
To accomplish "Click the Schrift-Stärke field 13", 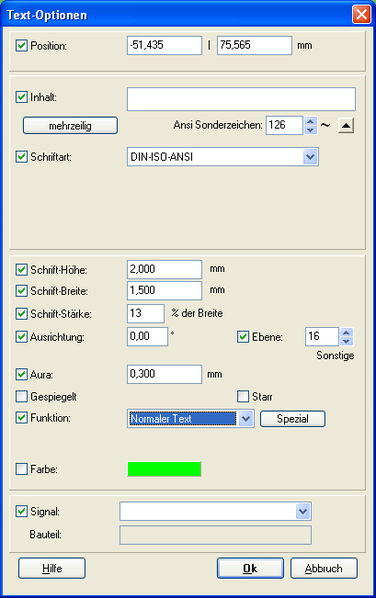I will (x=146, y=313).
